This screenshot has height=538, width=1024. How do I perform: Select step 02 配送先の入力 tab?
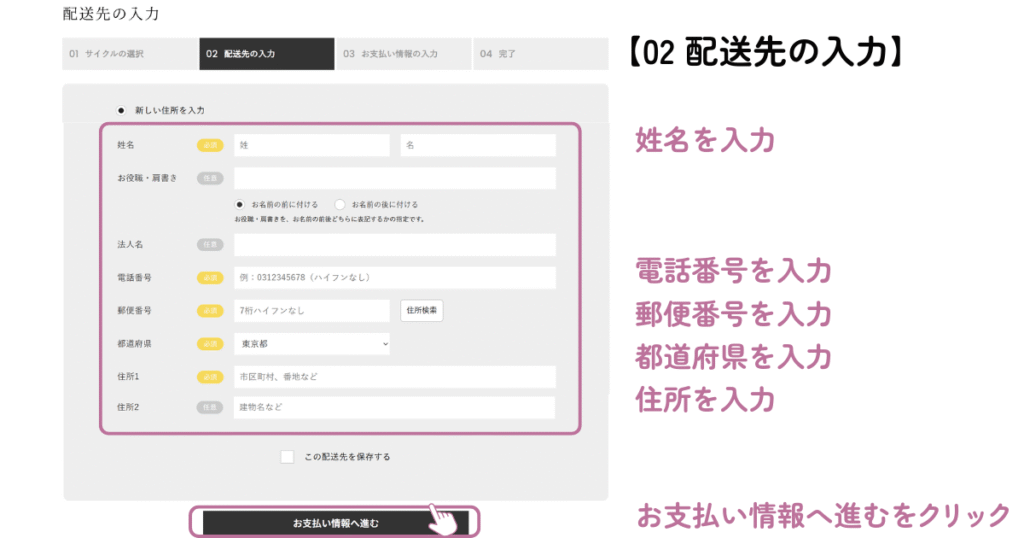click(x=266, y=54)
